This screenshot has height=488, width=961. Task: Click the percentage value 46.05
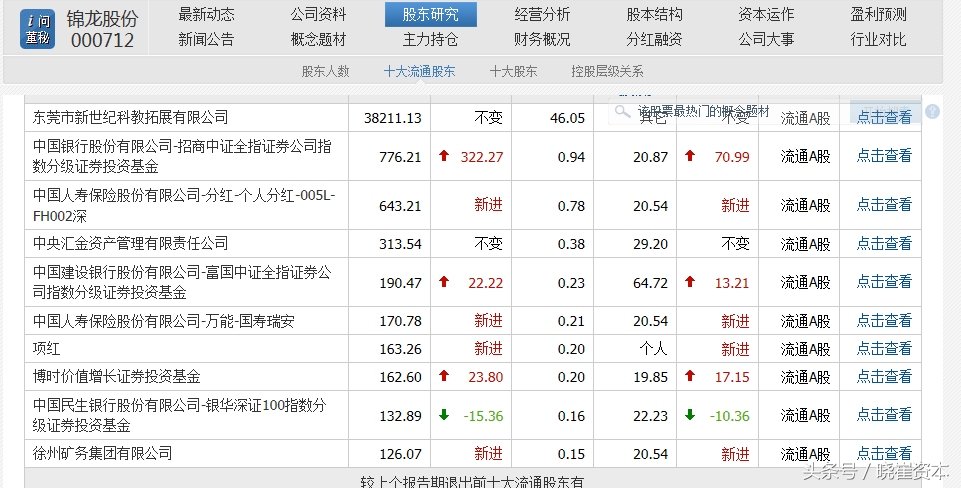pos(568,118)
